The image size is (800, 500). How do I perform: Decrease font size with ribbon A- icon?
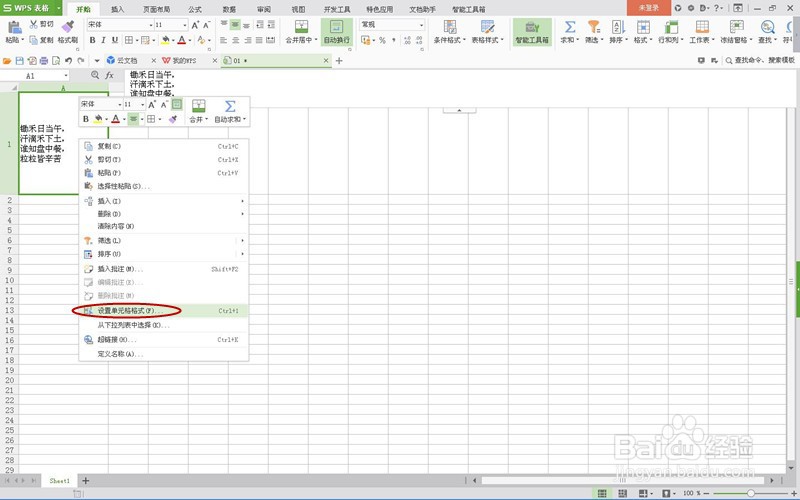pos(207,25)
